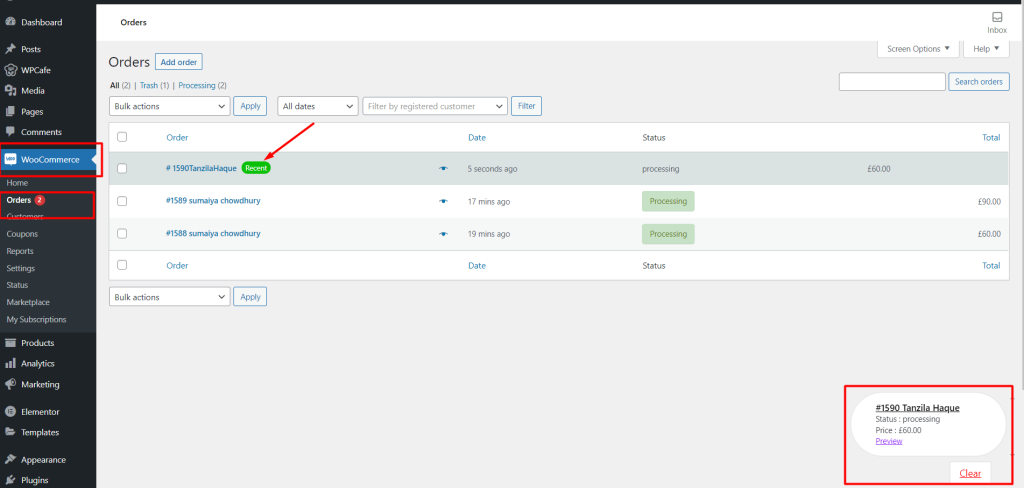The height and width of the screenshot is (488, 1024).
Task: Sort by Date column header
Action: [477, 137]
